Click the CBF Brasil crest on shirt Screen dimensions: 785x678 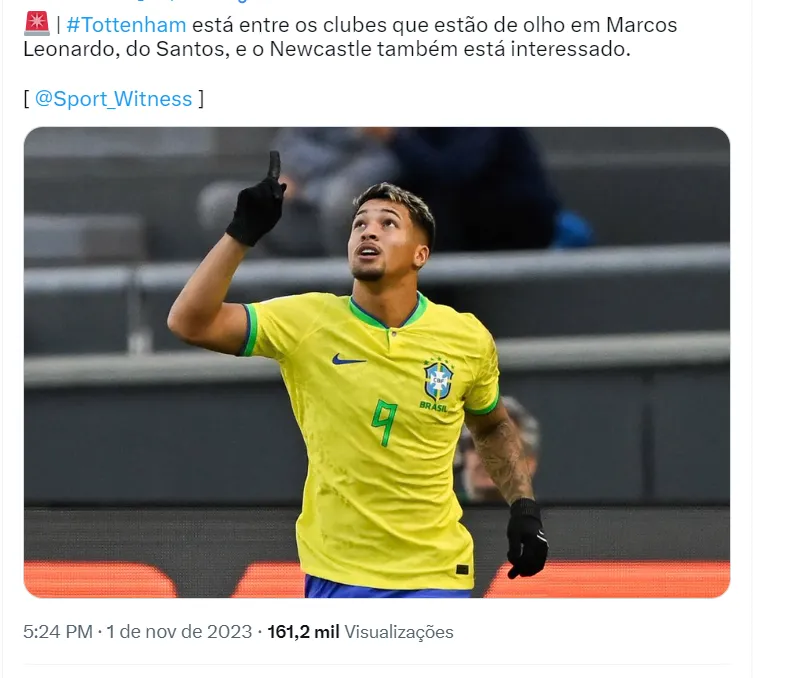point(437,384)
